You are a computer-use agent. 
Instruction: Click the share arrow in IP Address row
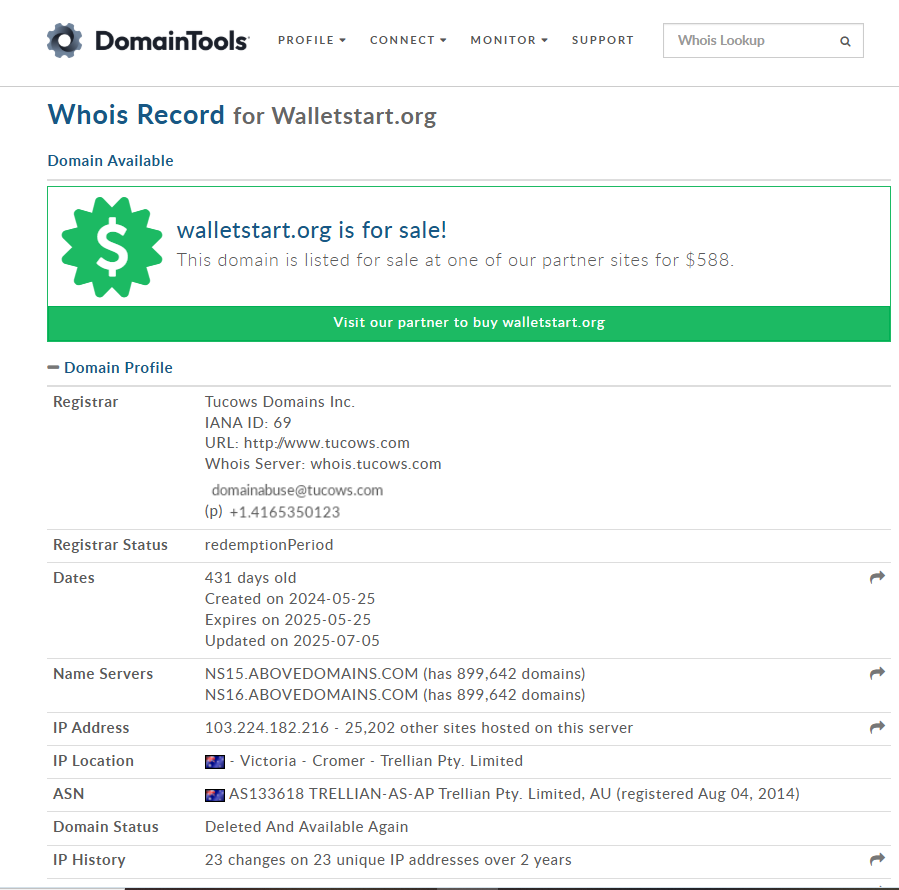click(877, 727)
